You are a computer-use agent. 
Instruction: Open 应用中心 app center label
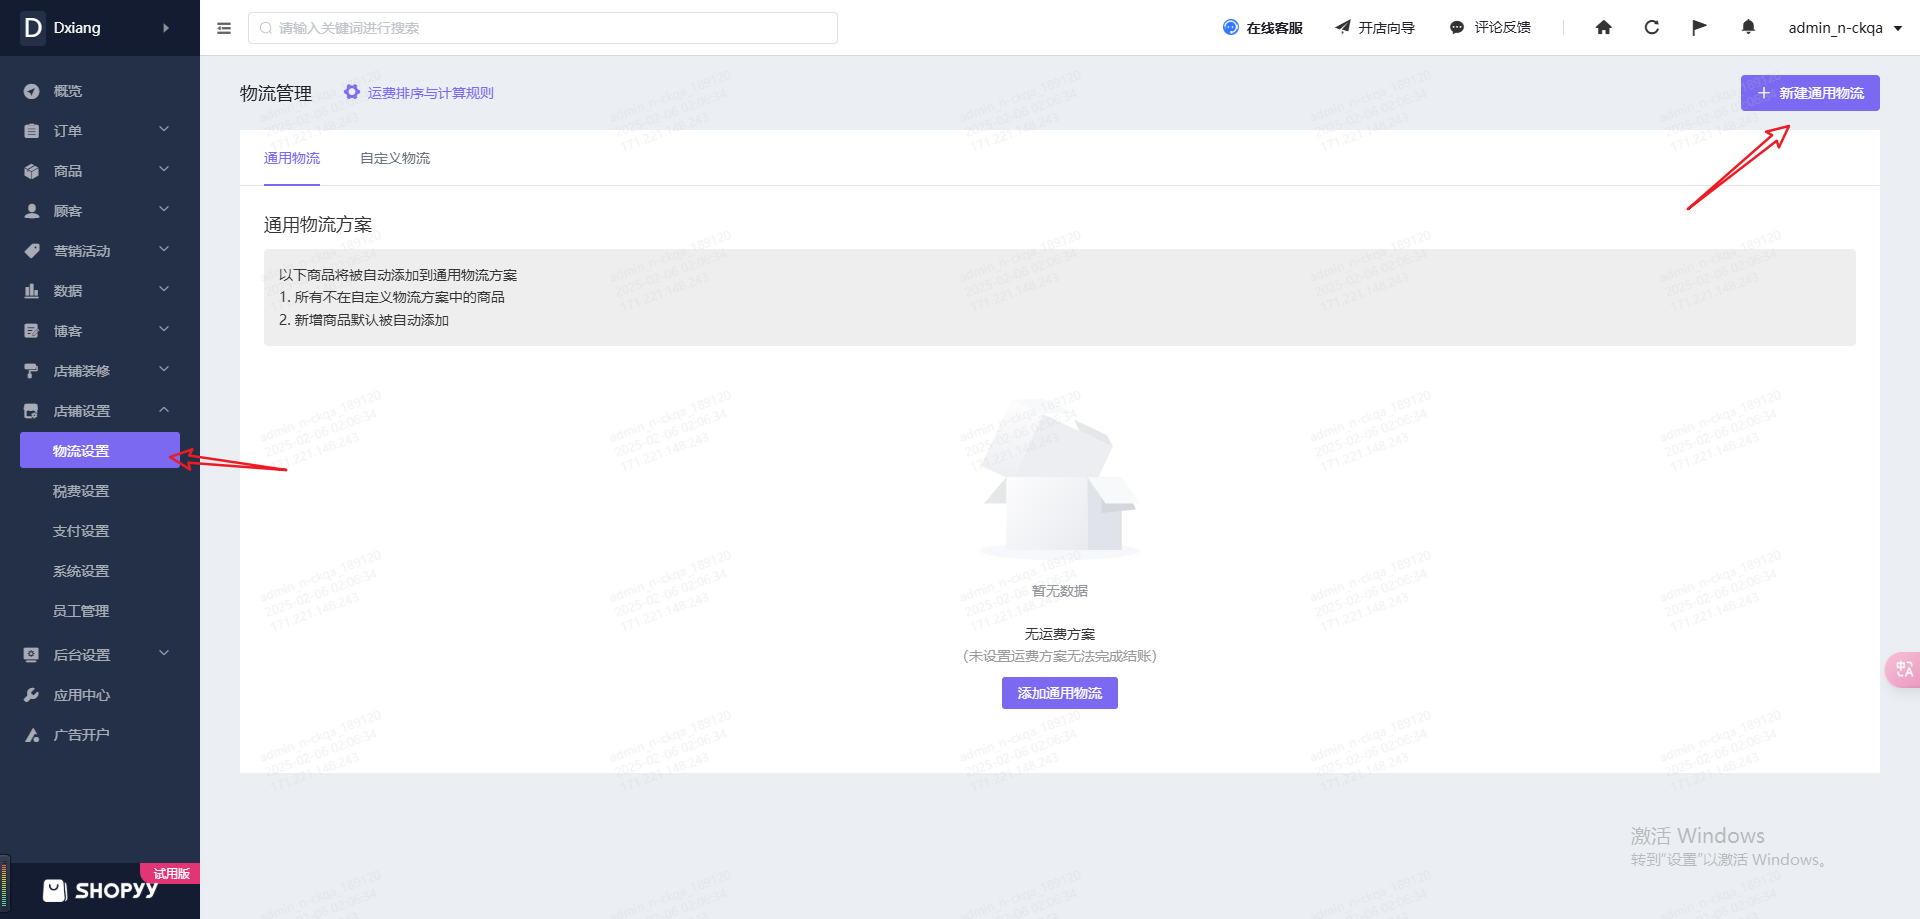click(82, 695)
